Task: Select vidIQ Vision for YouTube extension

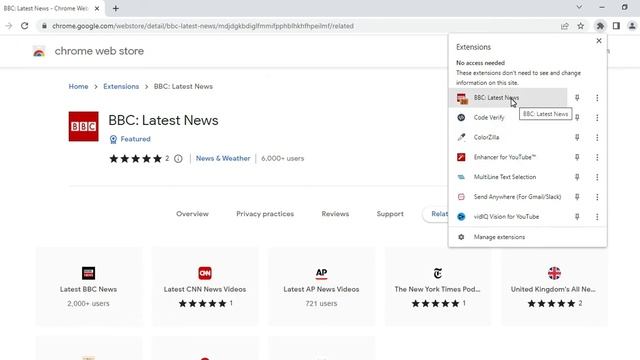Action: point(508,216)
